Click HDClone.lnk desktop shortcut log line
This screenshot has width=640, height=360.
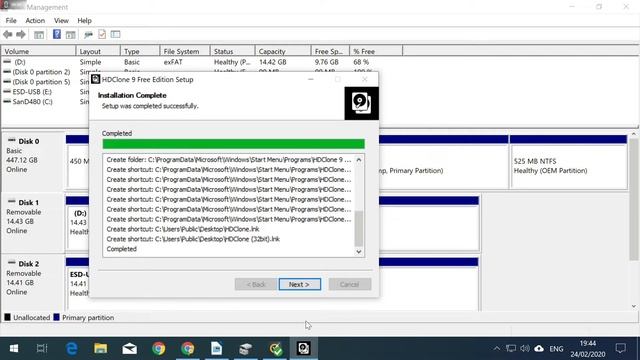(182, 229)
